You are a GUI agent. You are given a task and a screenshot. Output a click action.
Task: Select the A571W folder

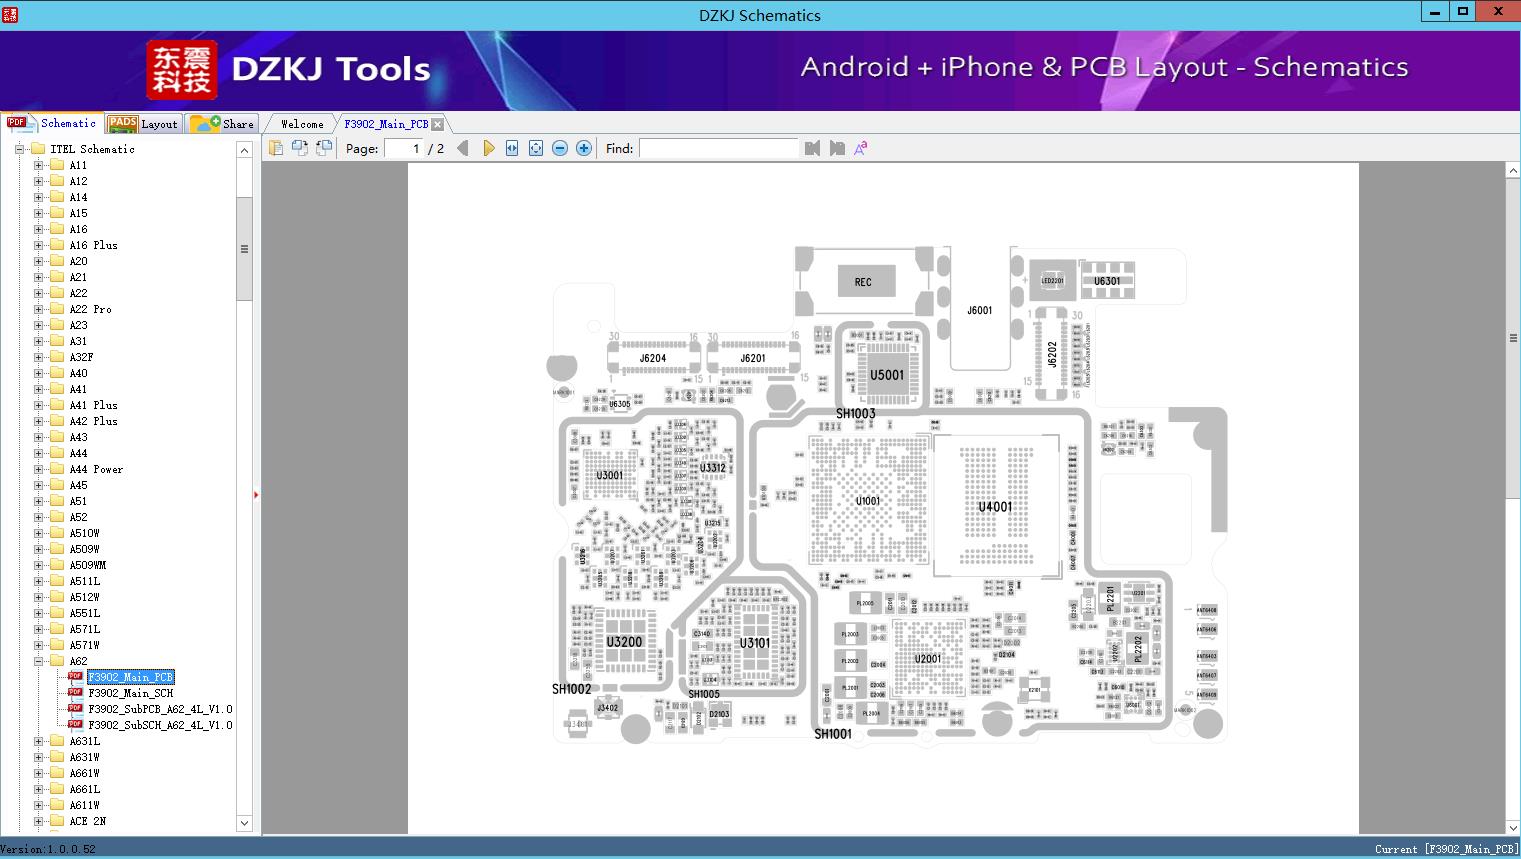pos(84,645)
